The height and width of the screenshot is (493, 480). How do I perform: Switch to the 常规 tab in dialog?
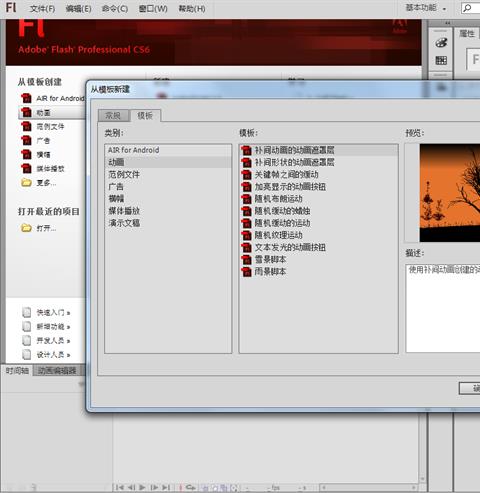pos(113,116)
